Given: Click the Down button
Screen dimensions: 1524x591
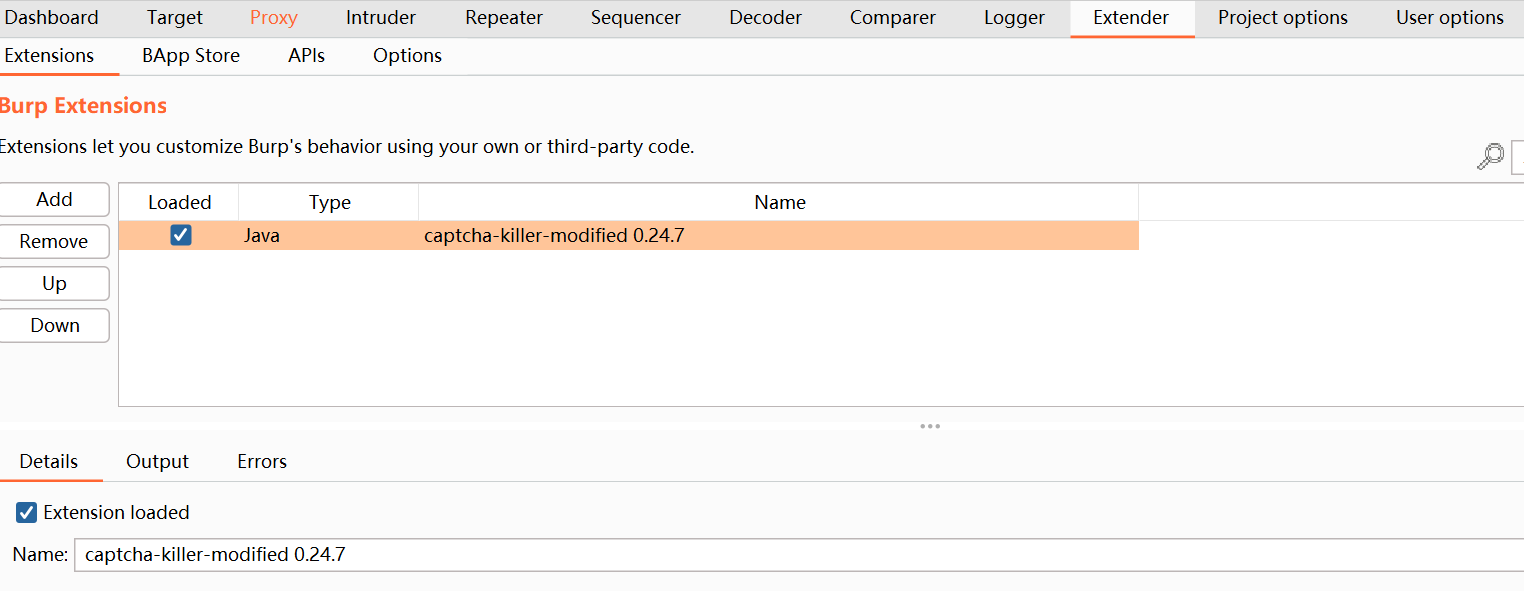Looking at the screenshot, I should tap(54, 326).
